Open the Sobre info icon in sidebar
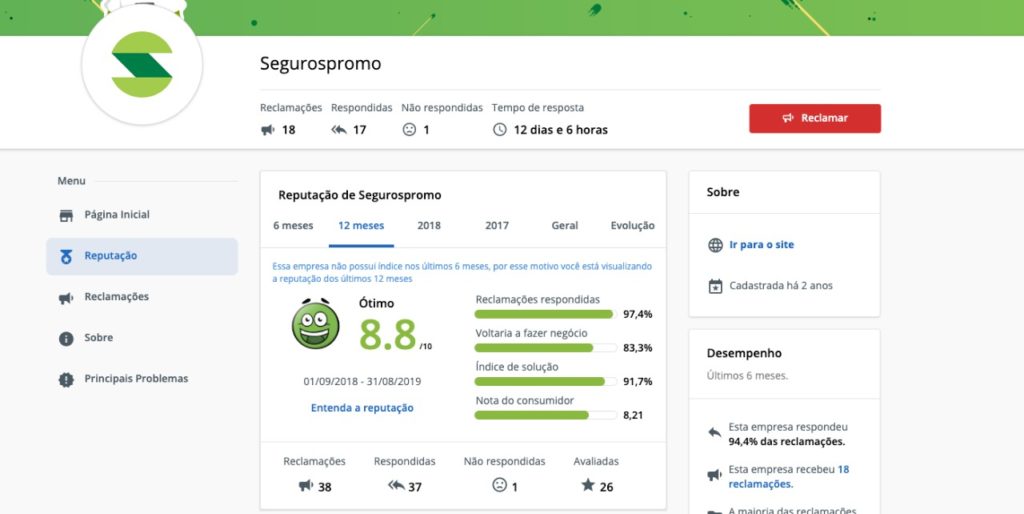 pos(66,338)
